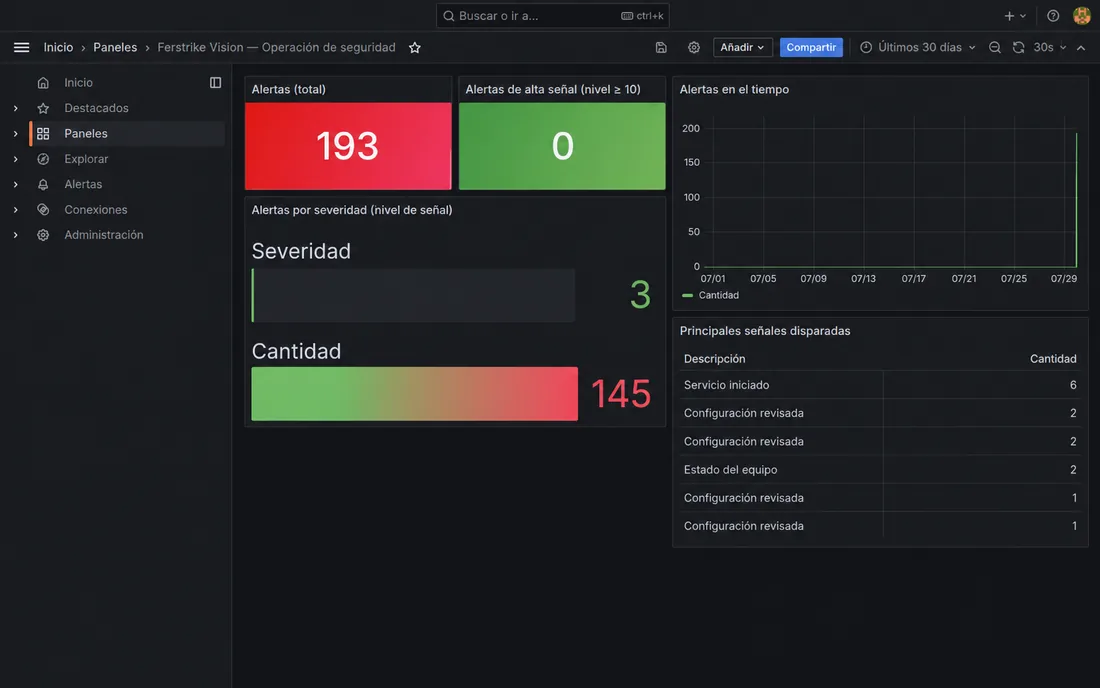
Task: Click the clock icon of time picker
Action: click(866, 47)
